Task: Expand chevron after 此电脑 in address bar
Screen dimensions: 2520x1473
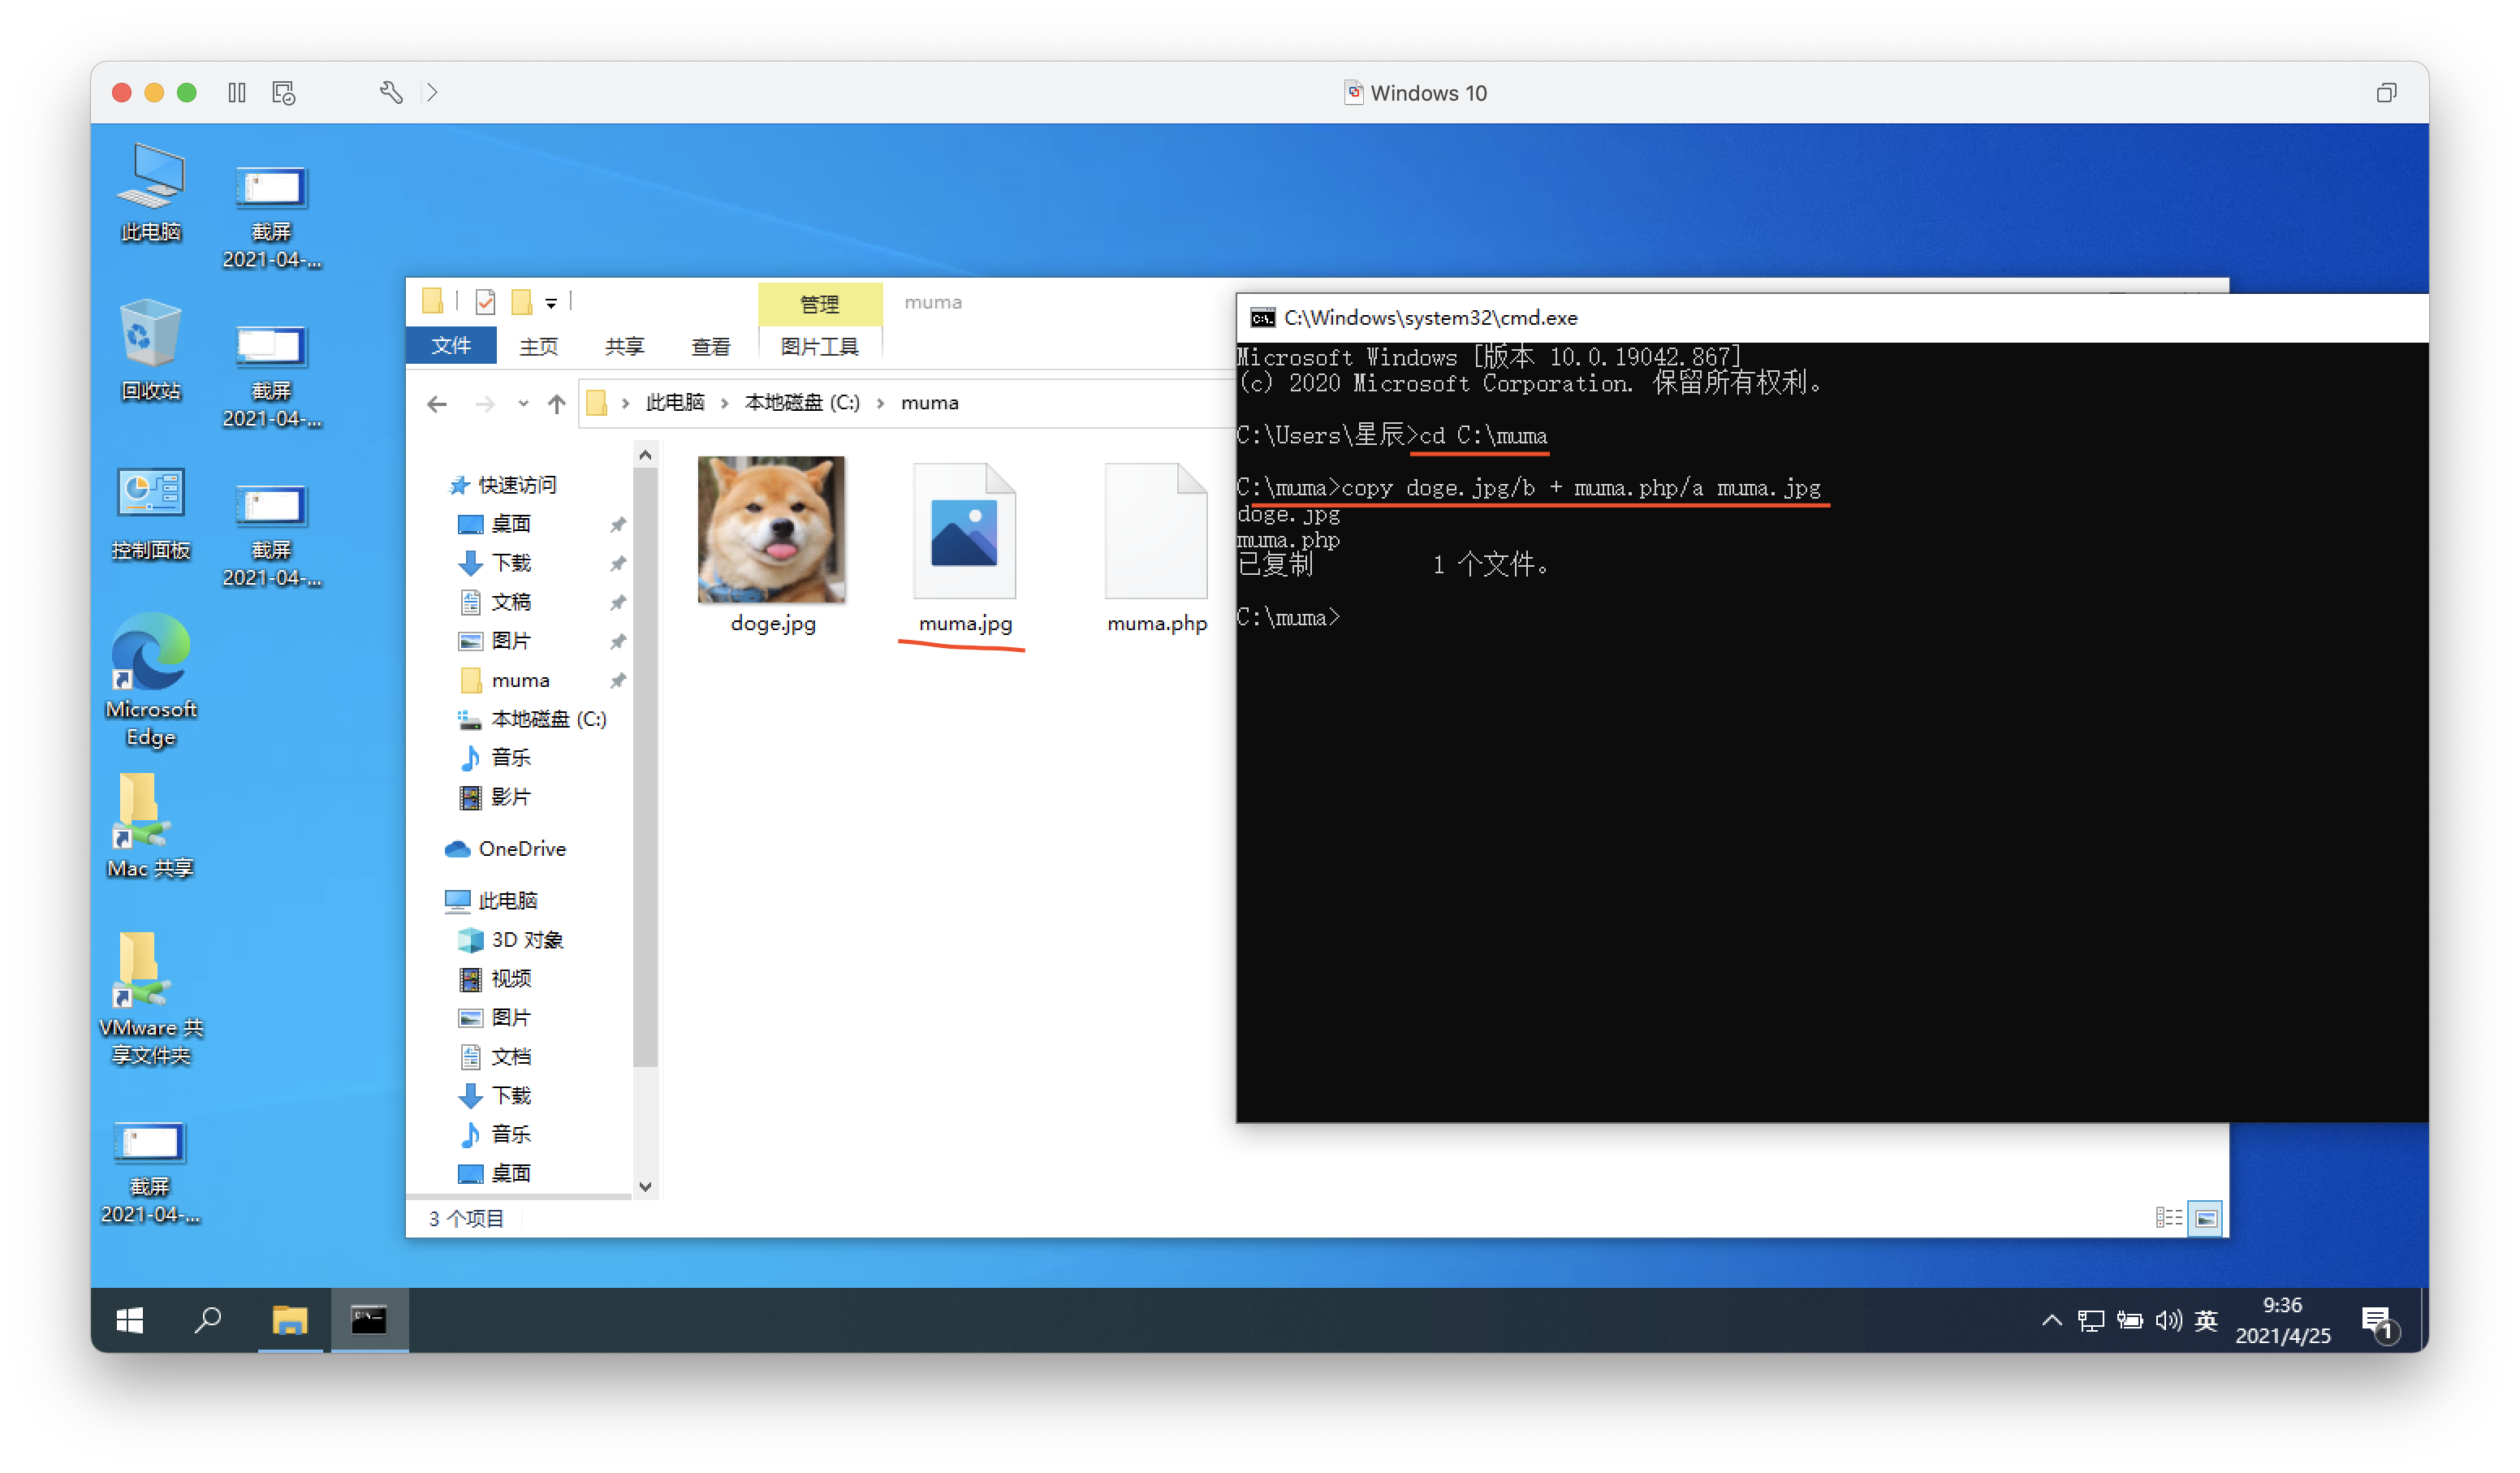Action: tap(724, 403)
